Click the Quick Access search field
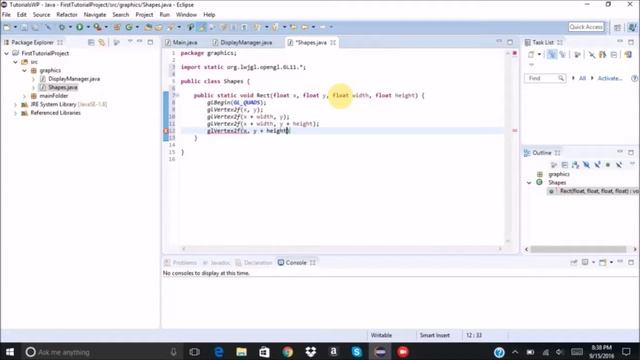This screenshot has height=360, width=640. click(x=586, y=27)
